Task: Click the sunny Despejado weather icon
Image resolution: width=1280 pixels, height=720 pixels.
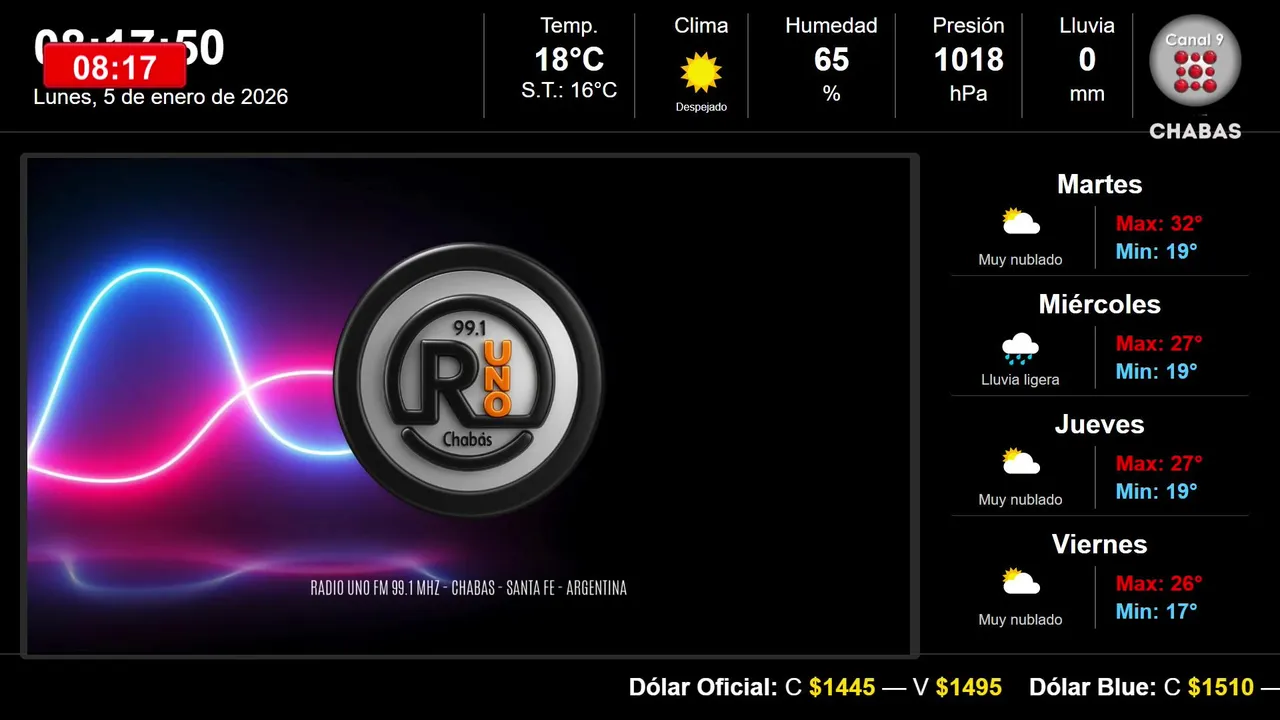Action: pyautogui.click(x=701, y=72)
